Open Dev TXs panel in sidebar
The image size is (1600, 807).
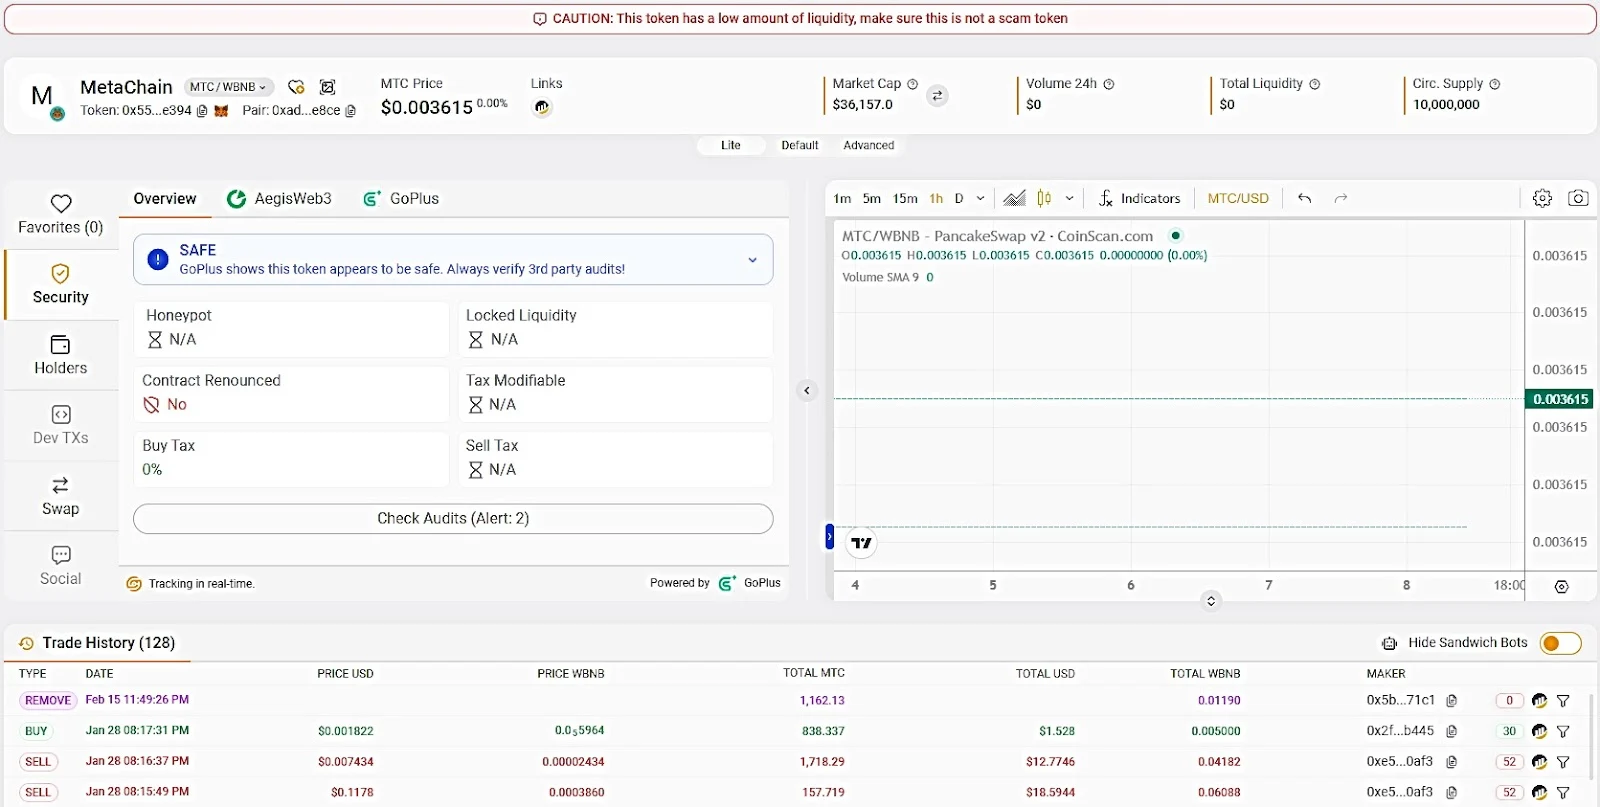coord(61,425)
